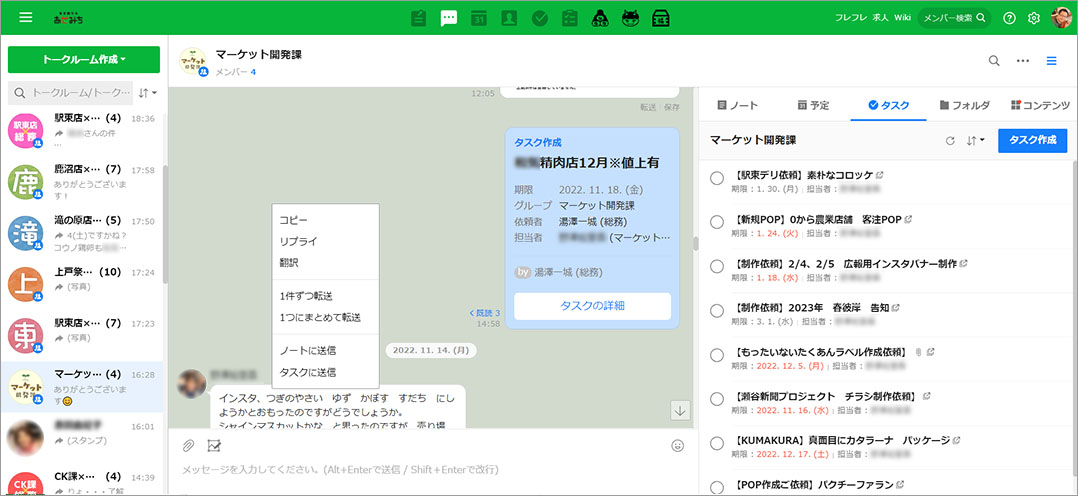Click the screenshot capture icon beside the paperclip
1078x496 pixels.
(214, 446)
